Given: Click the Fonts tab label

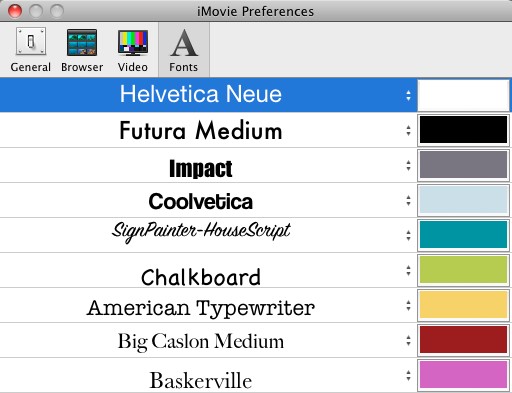Looking at the screenshot, I should click(184, 67).
